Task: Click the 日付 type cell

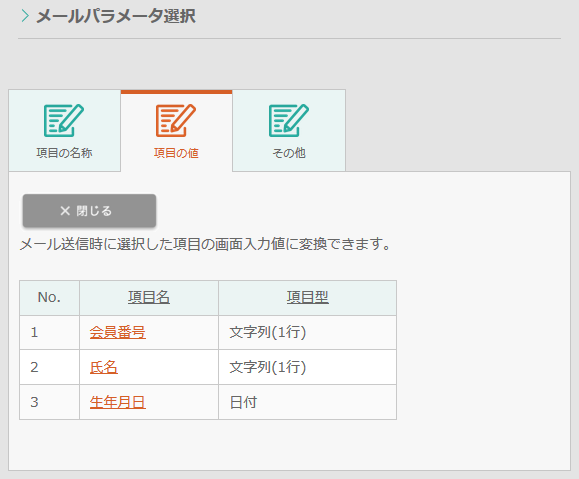Action: pos(308,402)
